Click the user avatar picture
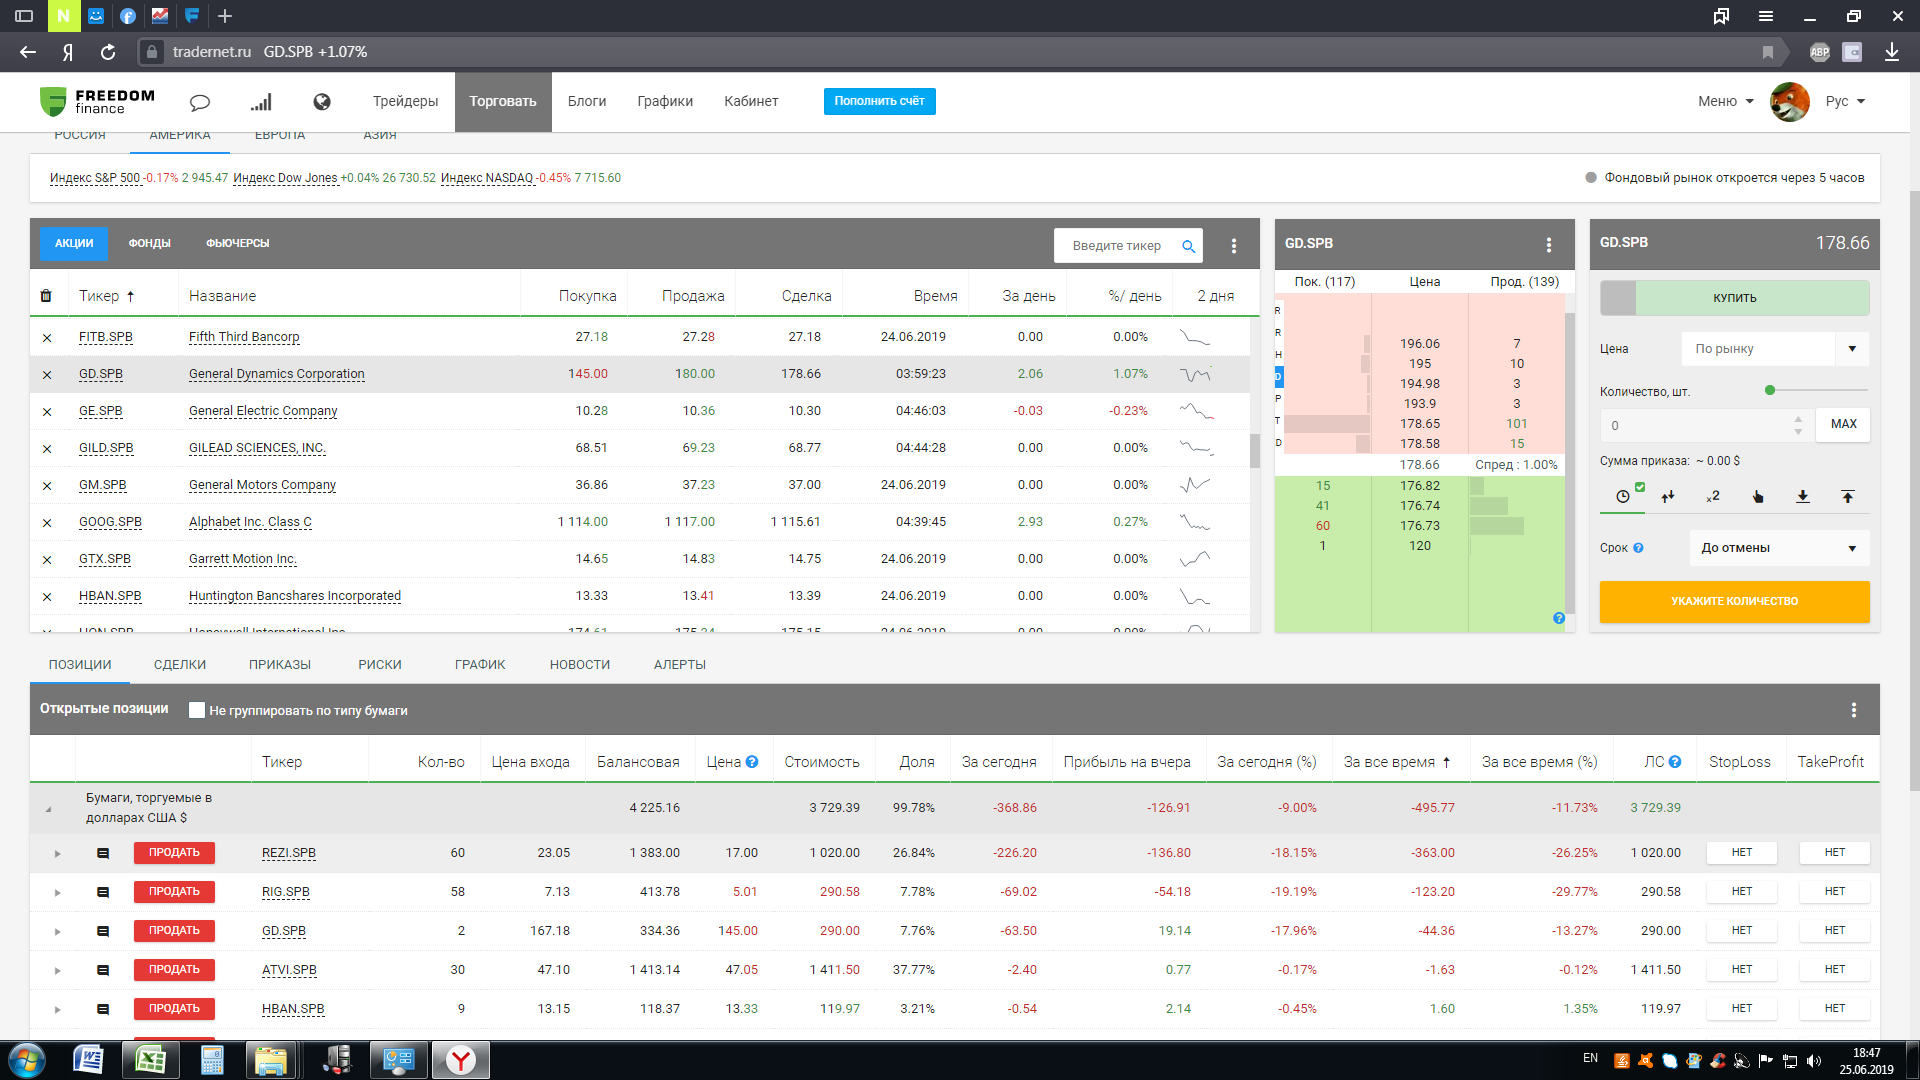Image resolution: width=1920 pixels, height=1080 pixels. [x=1790, y=102]
